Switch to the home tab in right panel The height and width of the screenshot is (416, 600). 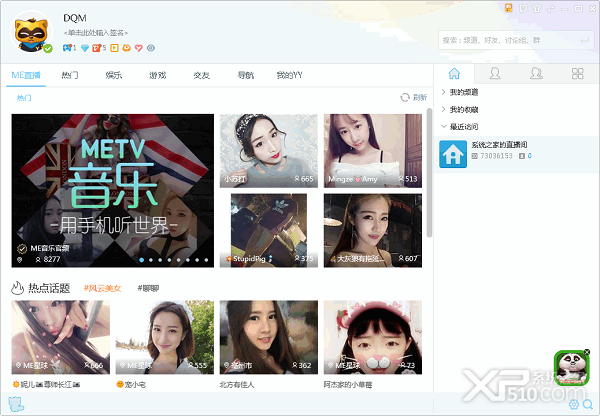coord(454,73)
